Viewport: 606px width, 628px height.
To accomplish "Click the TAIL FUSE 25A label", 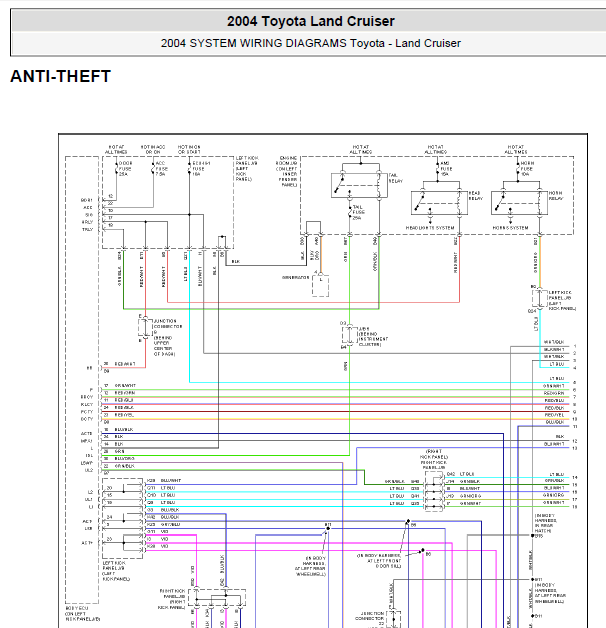I will click(358, 212).
